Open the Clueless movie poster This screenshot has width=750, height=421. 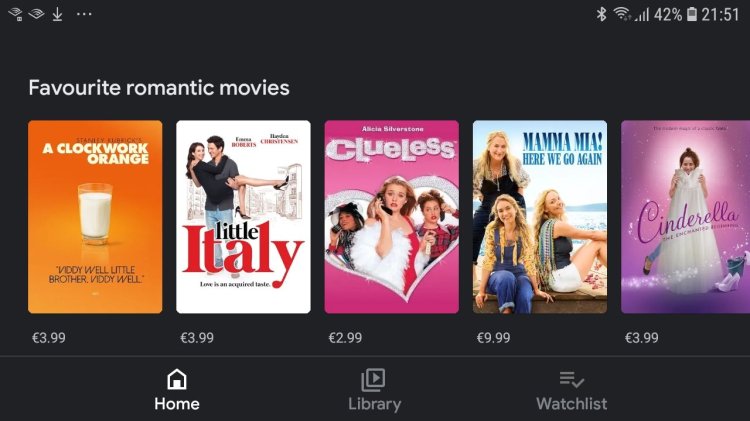(392, 217)
